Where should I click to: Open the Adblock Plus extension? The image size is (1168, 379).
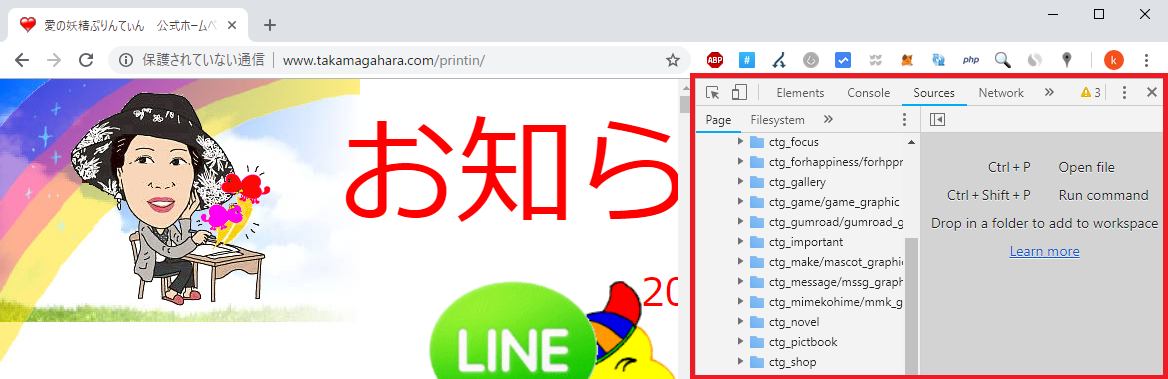click(x=715, y=60)
